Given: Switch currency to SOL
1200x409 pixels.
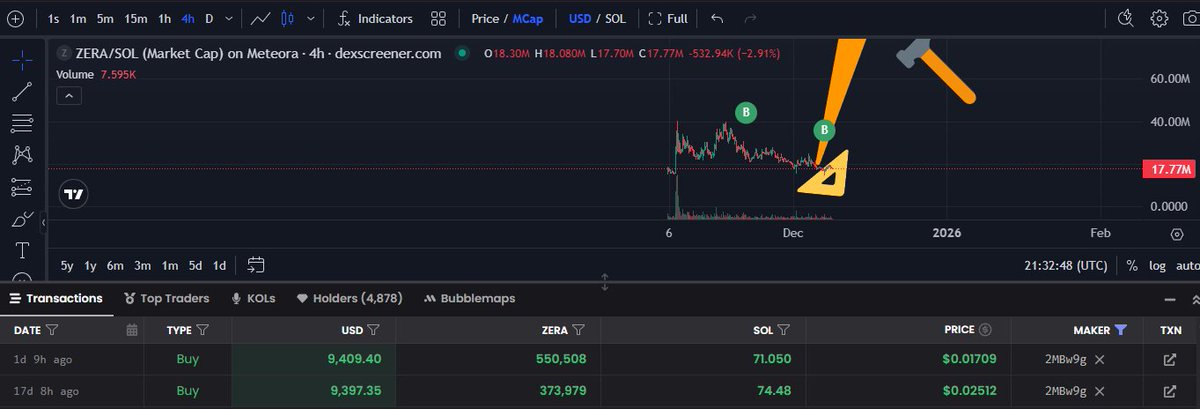Looking at the screenshot, I should (x=615, y=18).
